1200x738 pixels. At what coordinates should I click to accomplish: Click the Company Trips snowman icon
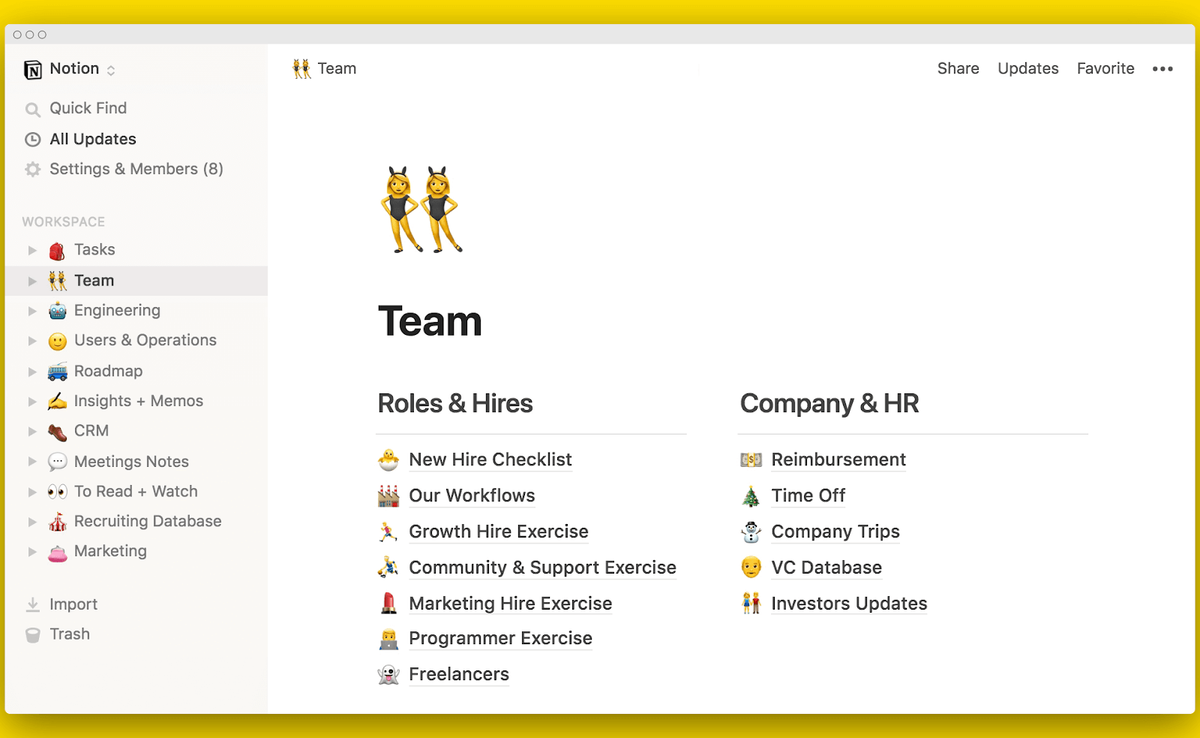(751, 532)
